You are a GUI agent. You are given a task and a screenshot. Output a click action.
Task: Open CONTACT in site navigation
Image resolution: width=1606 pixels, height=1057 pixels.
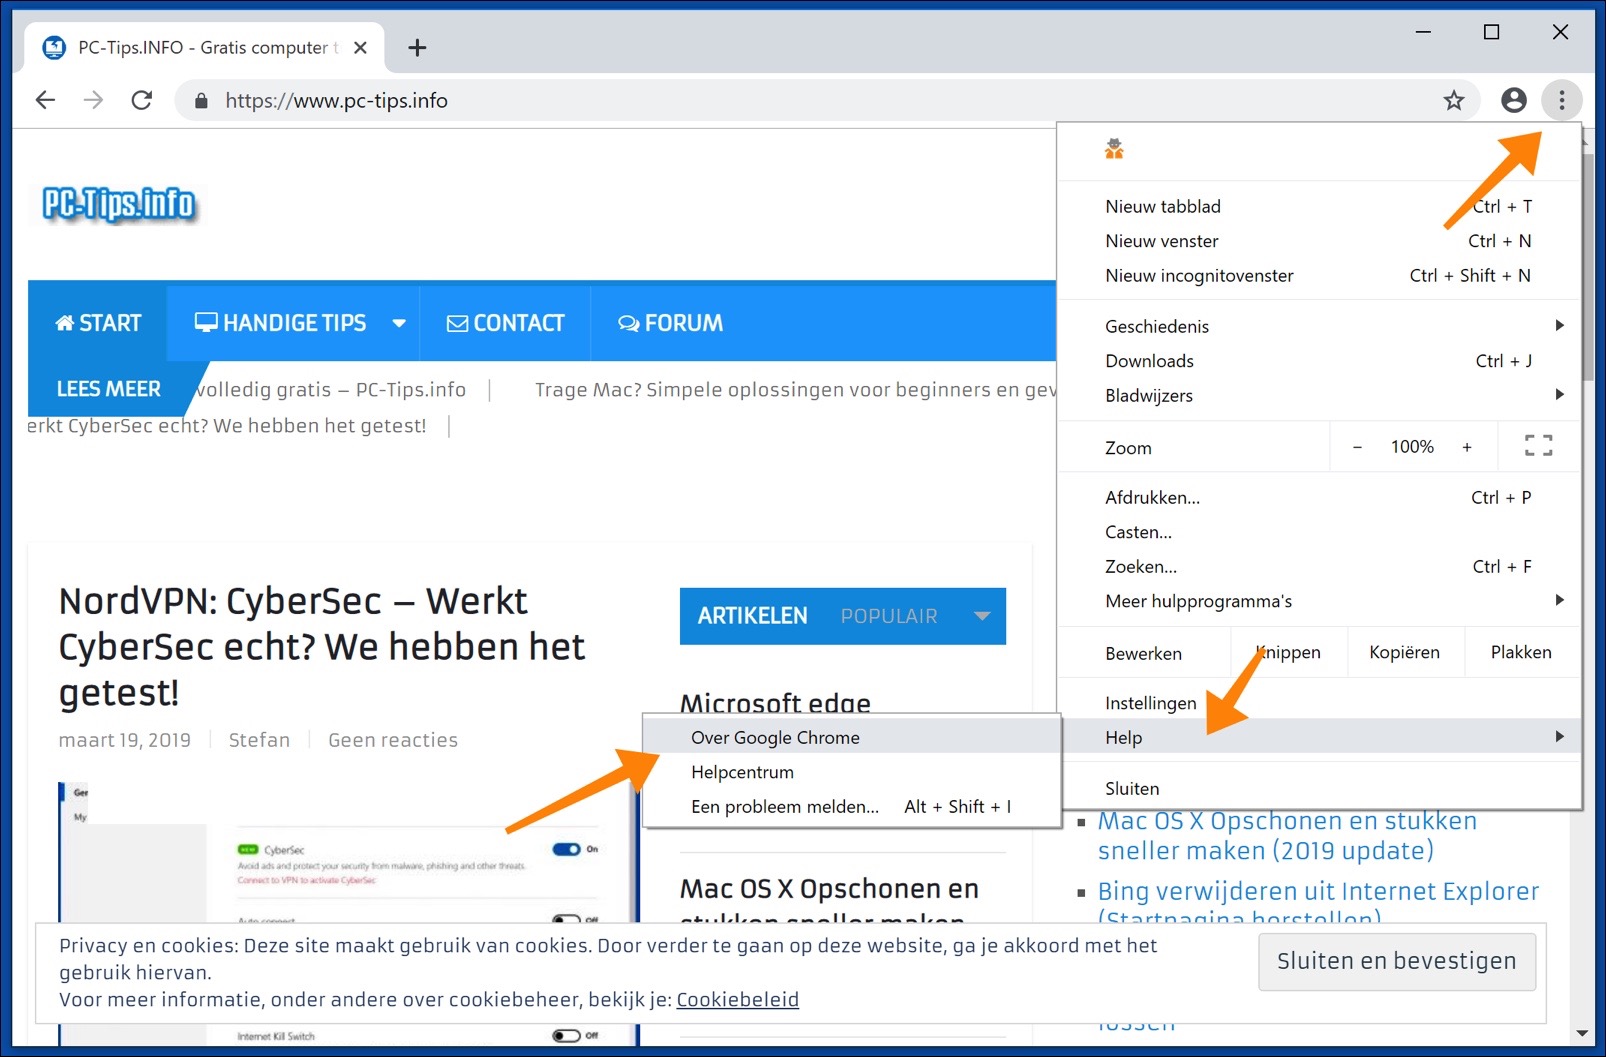505,323
